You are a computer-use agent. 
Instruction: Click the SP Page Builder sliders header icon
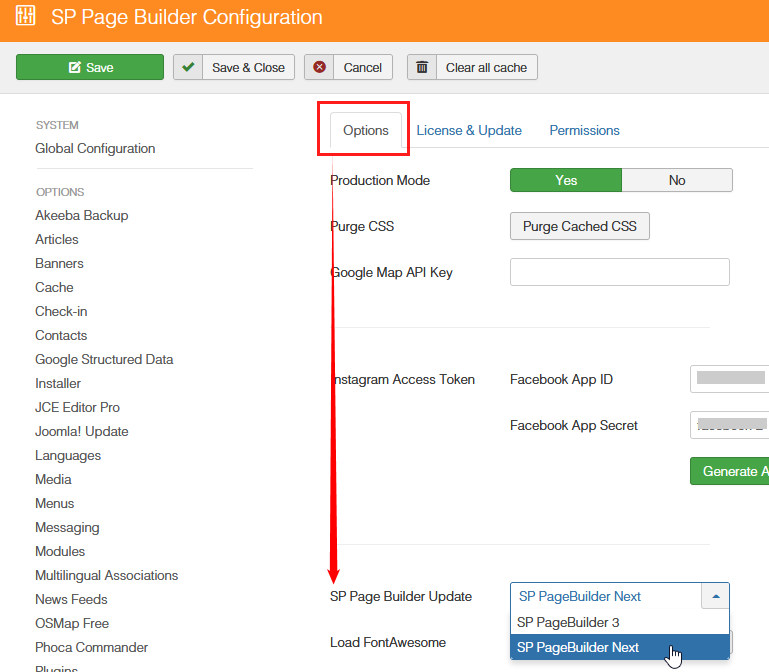pos(26,17)
